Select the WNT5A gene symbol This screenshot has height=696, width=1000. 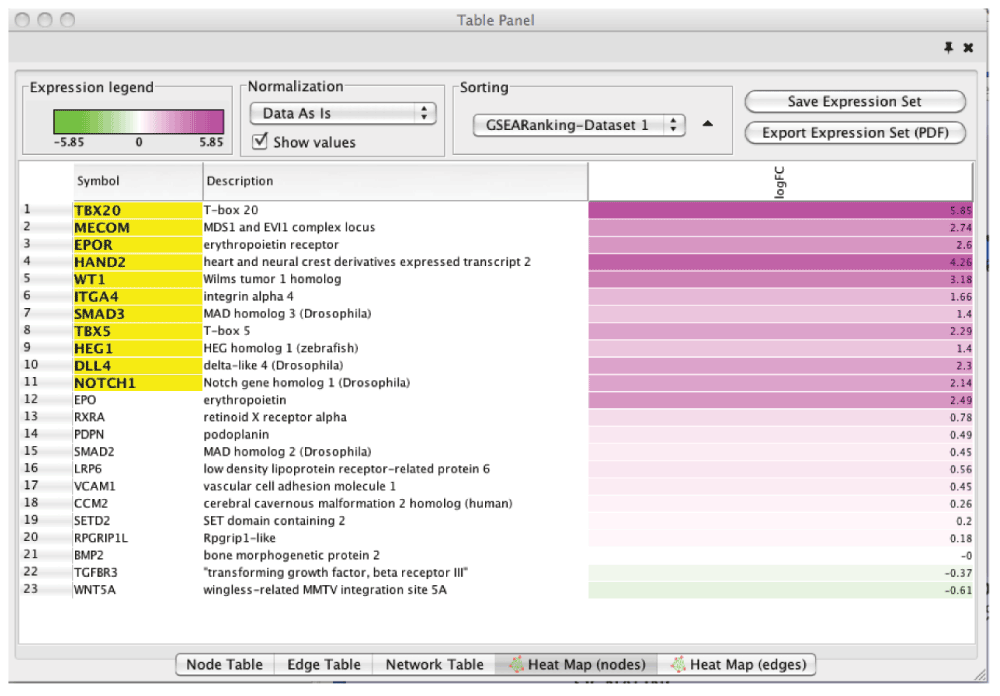[94, 589]
